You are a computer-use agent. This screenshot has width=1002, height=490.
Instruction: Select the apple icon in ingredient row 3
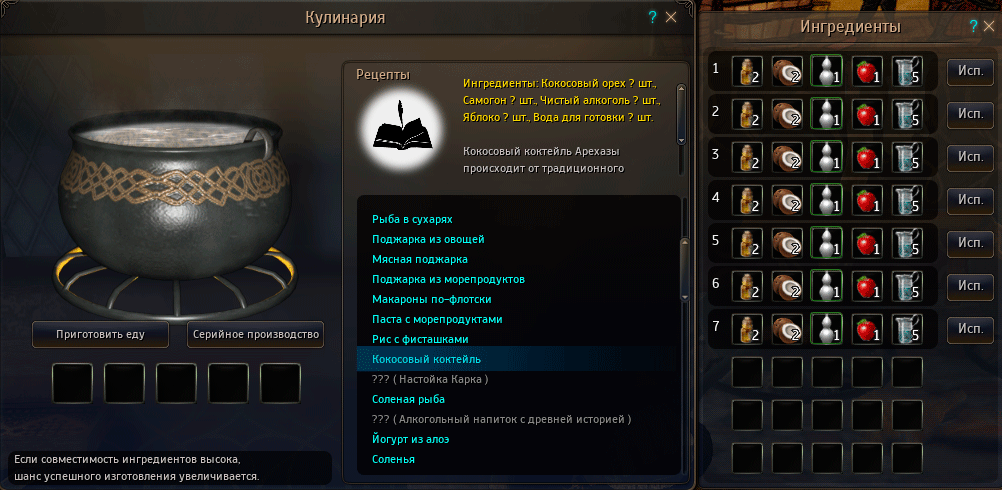tap(867, 156)
